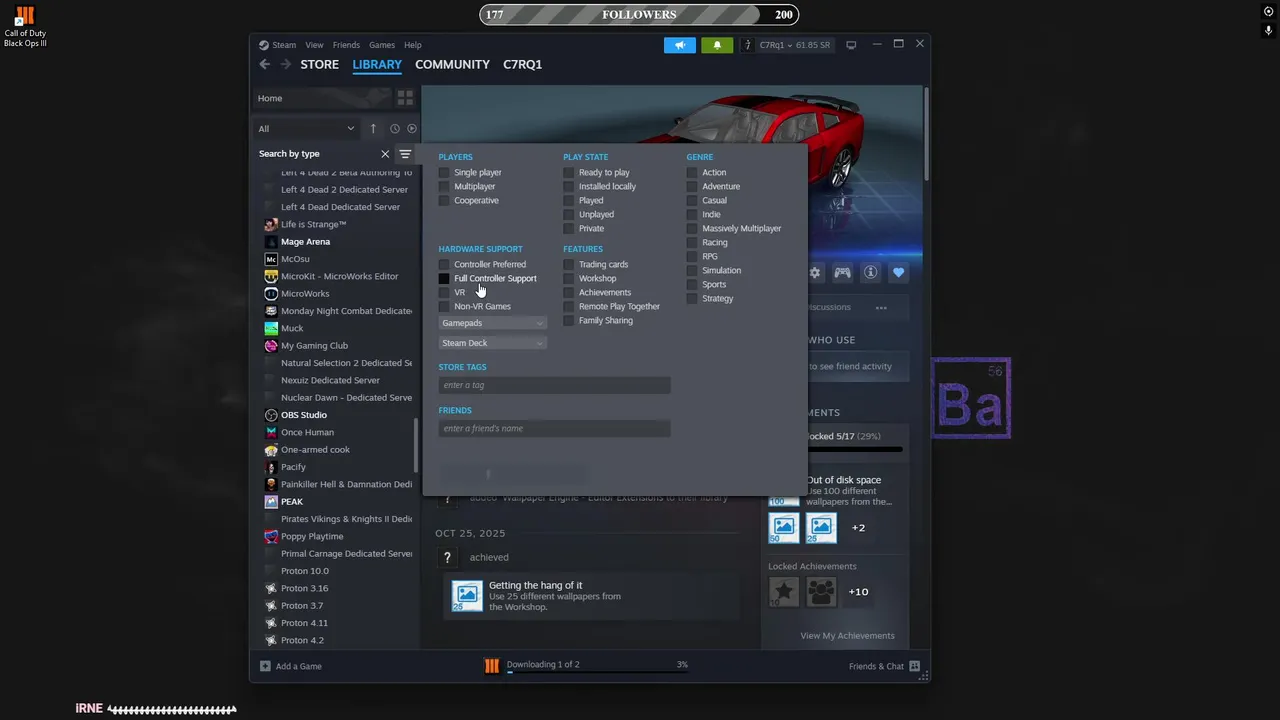1280x720 pixels.
Task: Switch to the COMMUNITY tab
Action: click(452, 64)
